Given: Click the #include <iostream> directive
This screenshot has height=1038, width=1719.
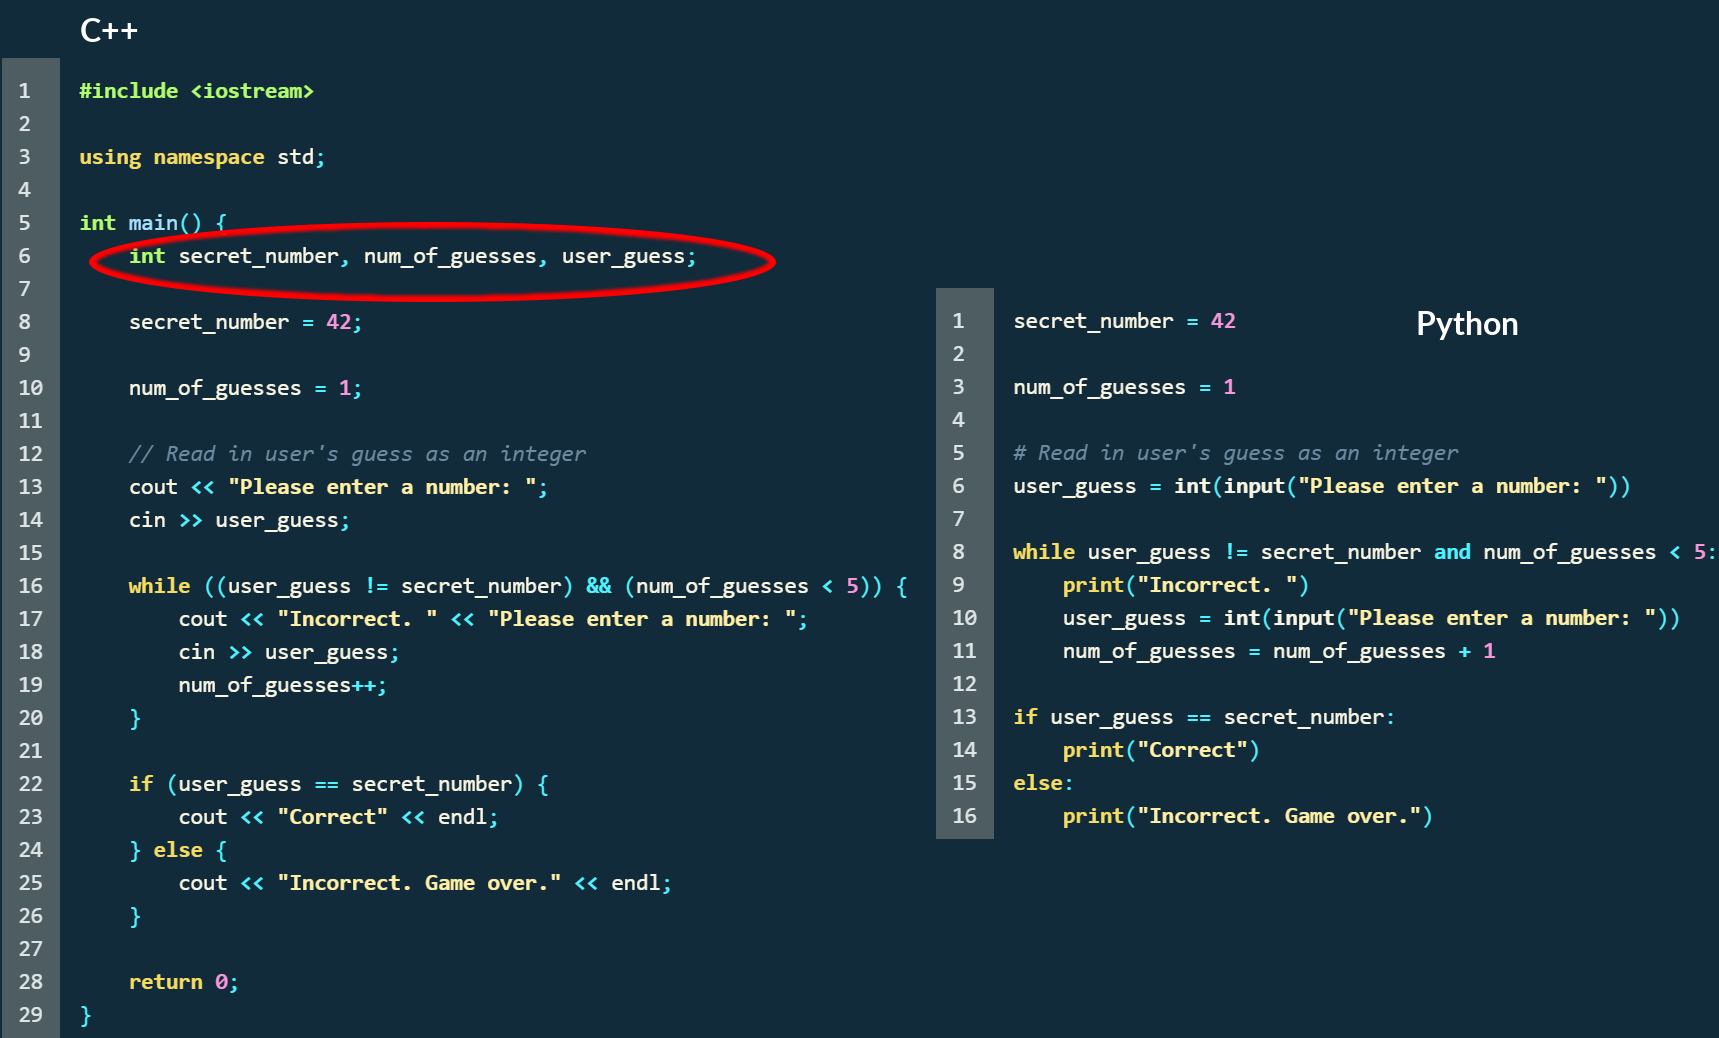Looking at the screenshot, I should (196, 90).
